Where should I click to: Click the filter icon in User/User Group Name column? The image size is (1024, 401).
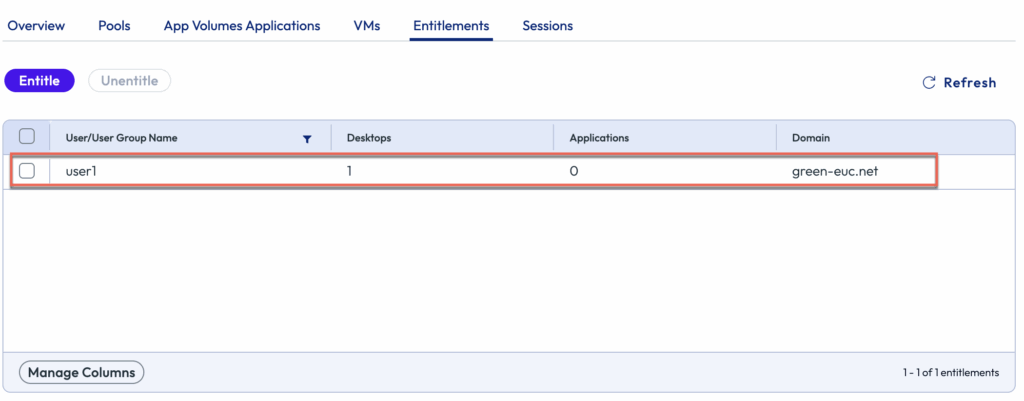point(307,139)
